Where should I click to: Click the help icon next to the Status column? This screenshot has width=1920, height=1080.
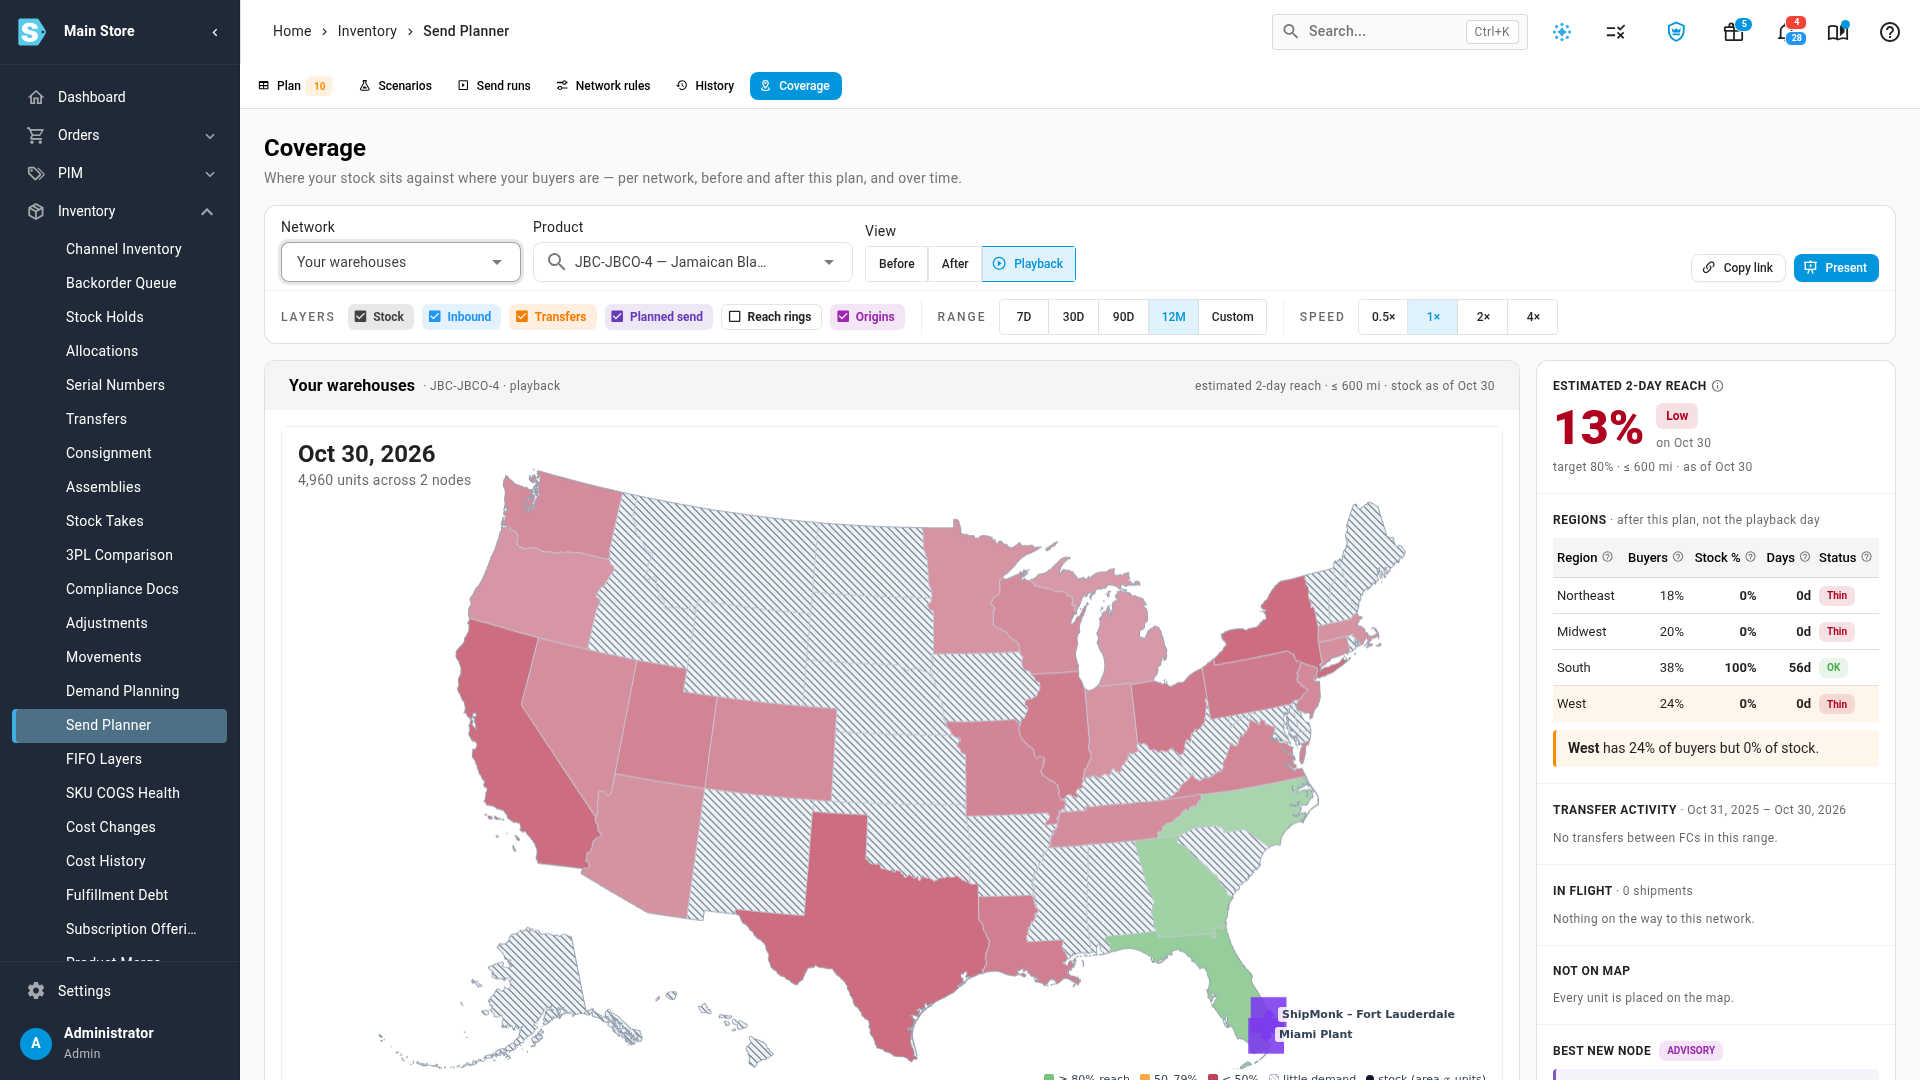tap(1867, 557)
